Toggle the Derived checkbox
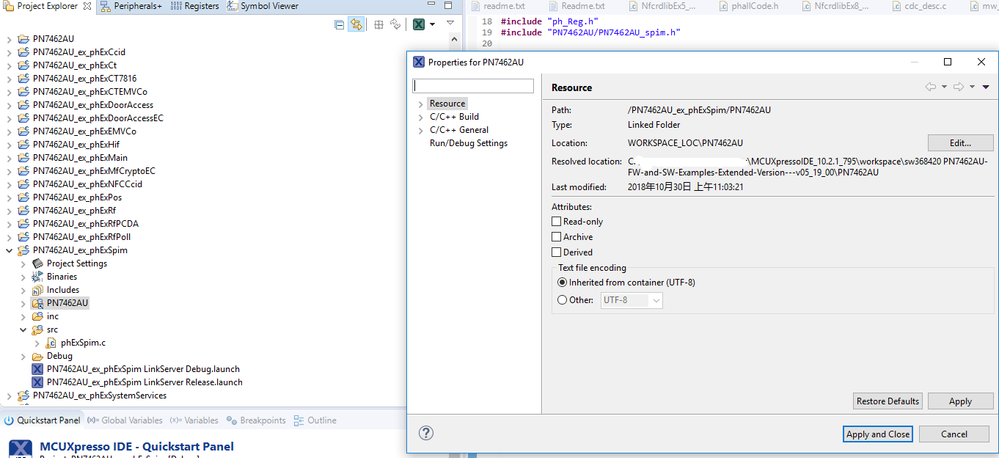This screenshot has height=458, width=999. click(557, 252)
